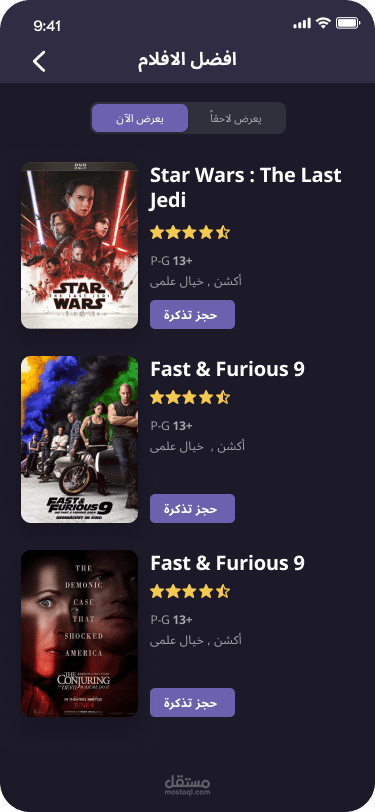Screen dimensions: 375x812
Task: Tap the cellular signal bars icon
Action: (302, 23)
